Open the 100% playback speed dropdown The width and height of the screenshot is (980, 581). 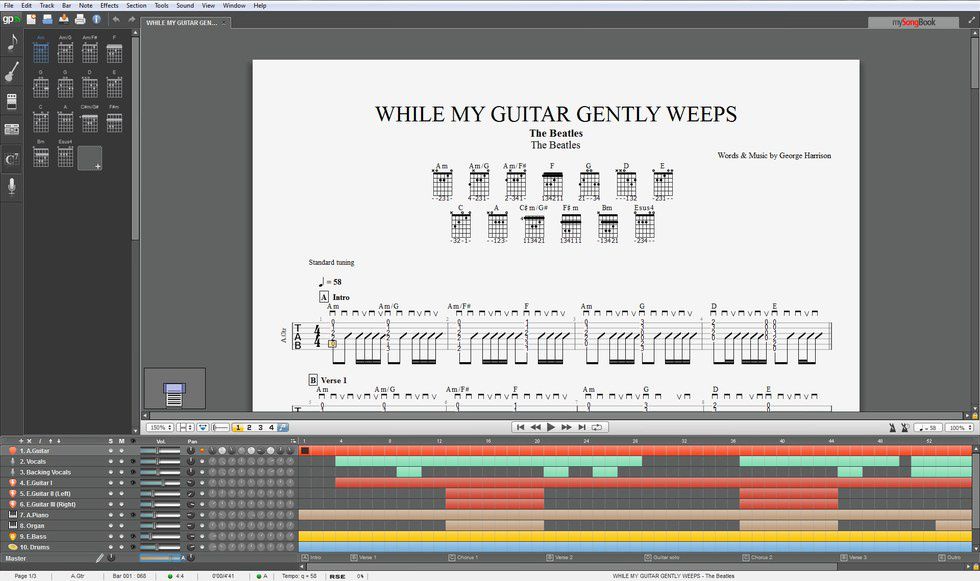point(960,428)
